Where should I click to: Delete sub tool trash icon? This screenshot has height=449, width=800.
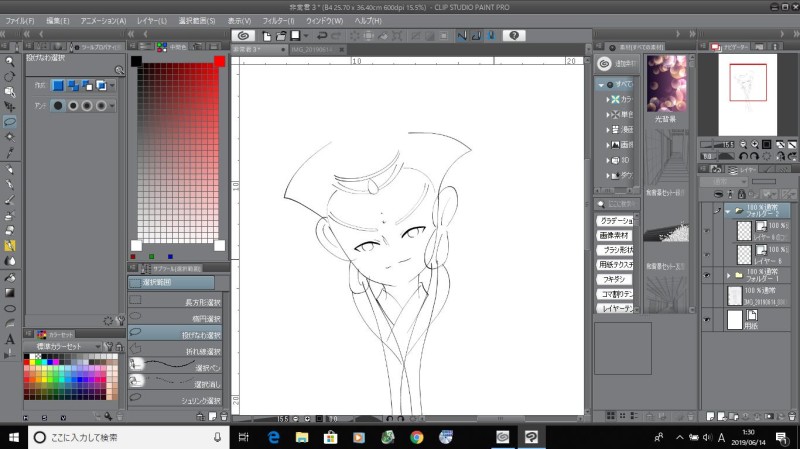(223, 417)
